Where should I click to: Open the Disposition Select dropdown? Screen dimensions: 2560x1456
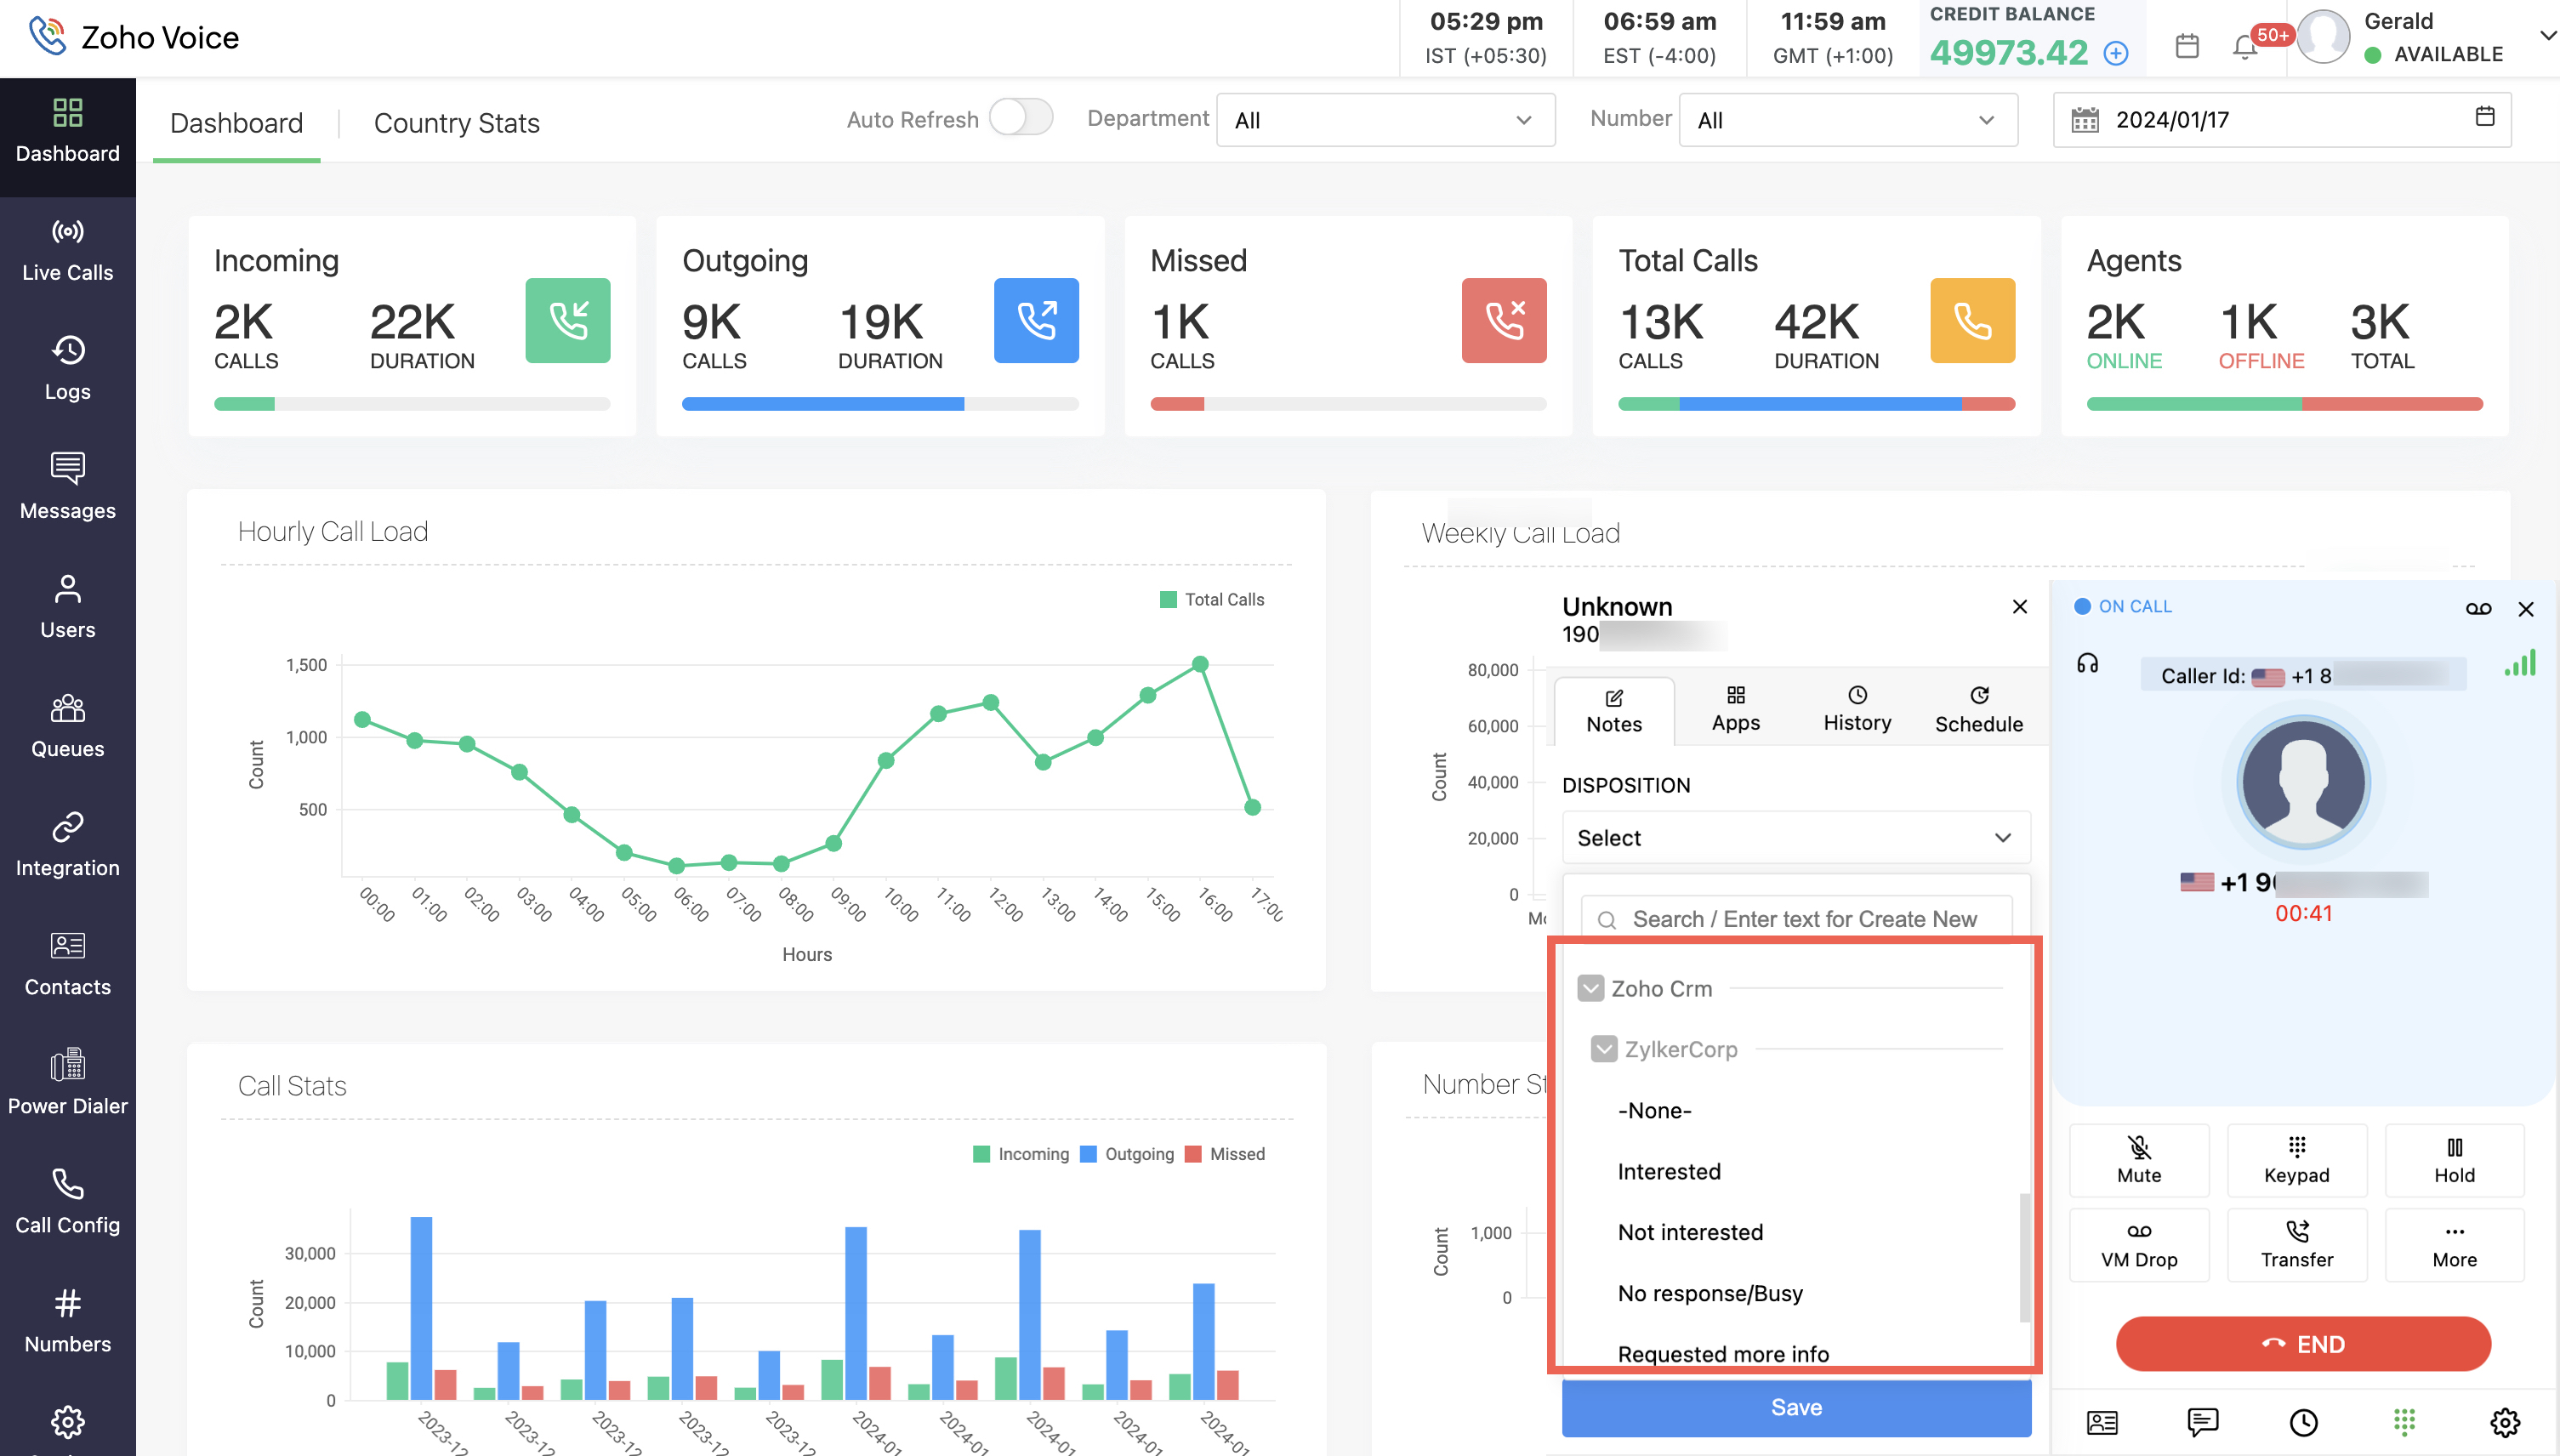[1795, 837]
